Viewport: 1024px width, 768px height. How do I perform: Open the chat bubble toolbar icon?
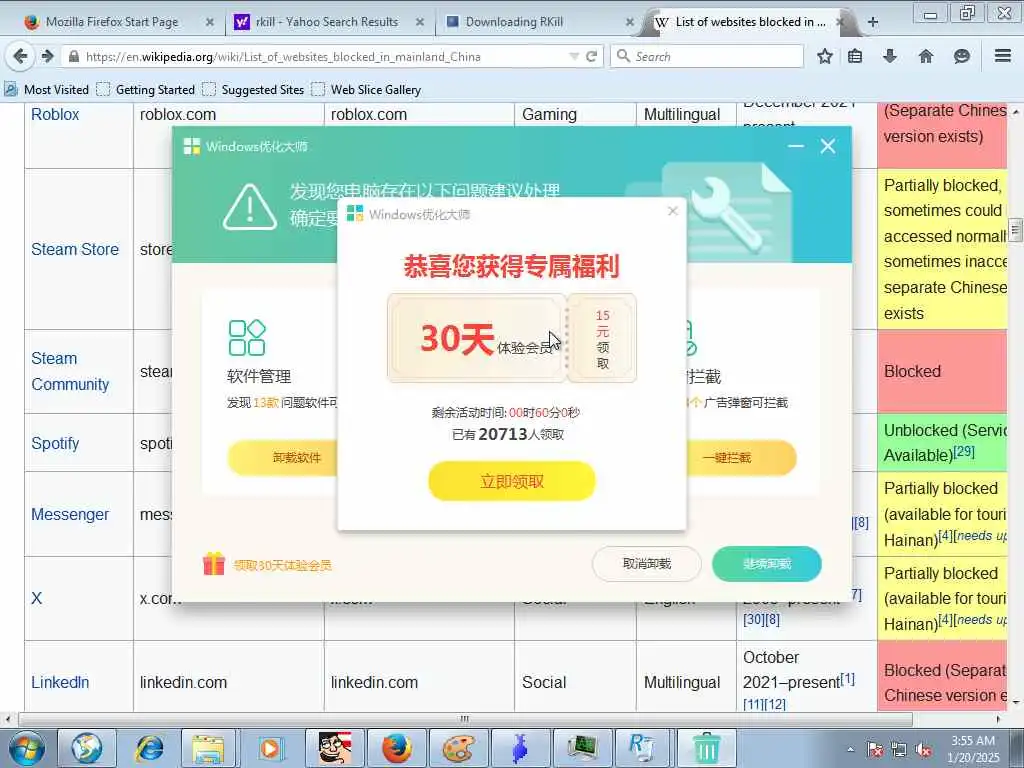(x=961, y=56)
